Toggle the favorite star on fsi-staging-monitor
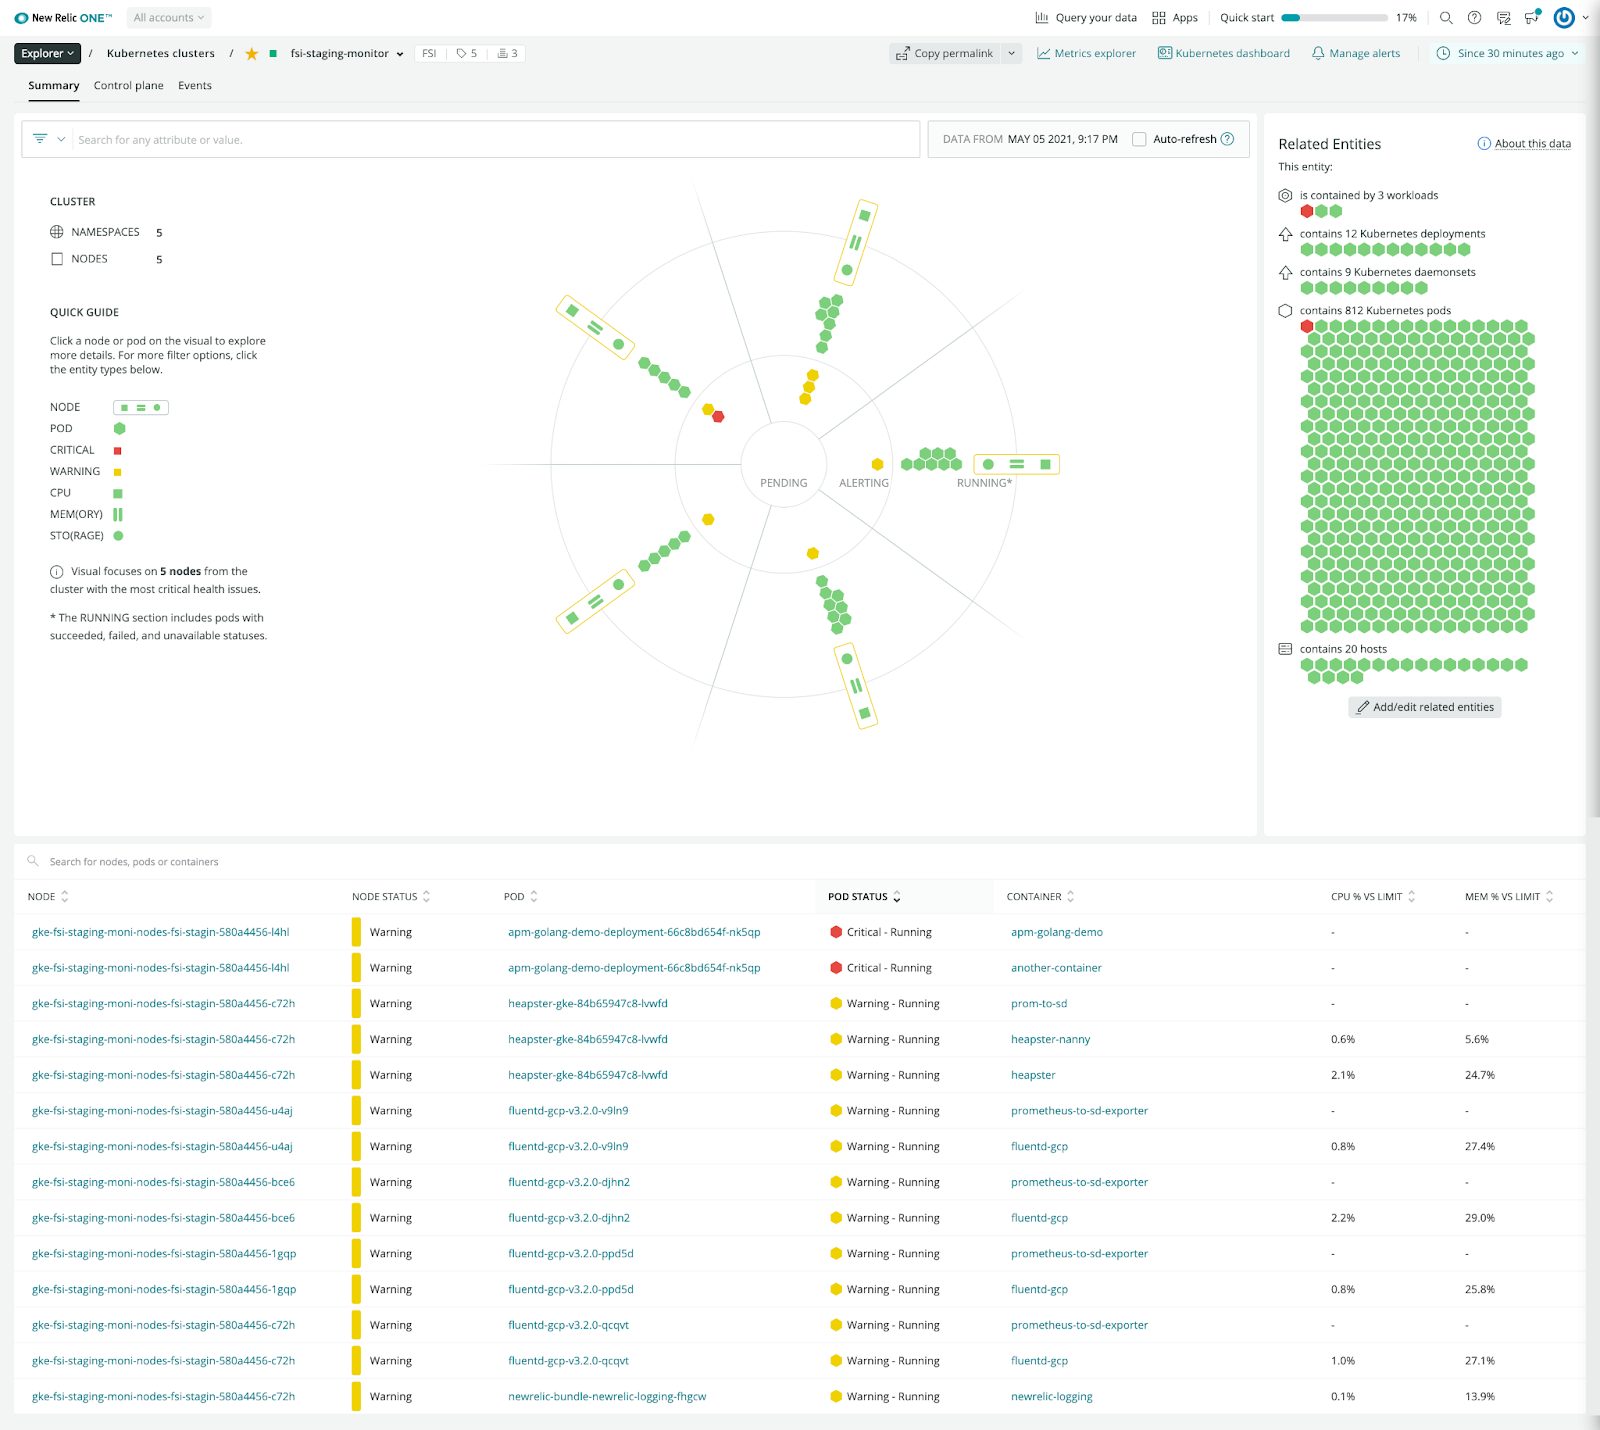The height and width of the screenshot is (1430, 1600). click(252, 53)
